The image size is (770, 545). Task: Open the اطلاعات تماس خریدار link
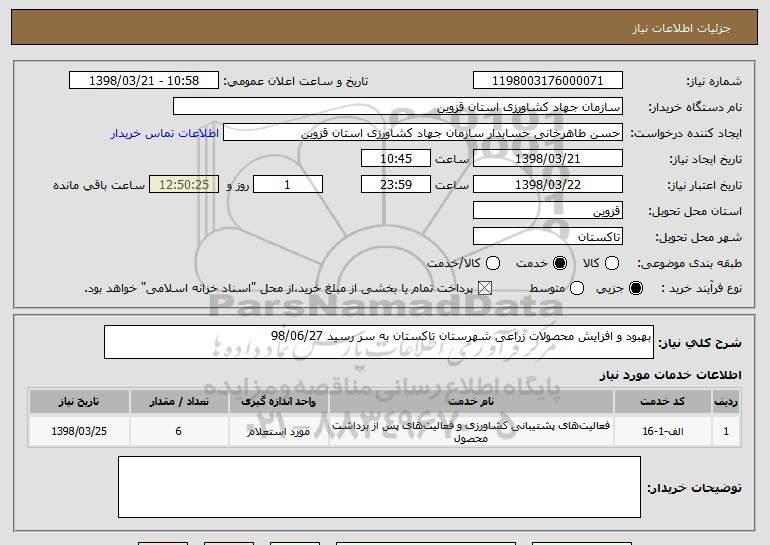[165, 133]
